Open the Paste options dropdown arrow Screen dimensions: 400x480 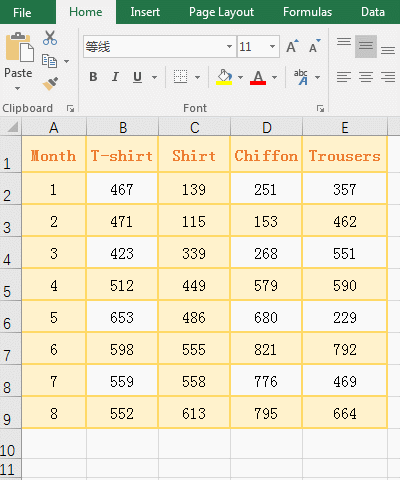pyautogui.click(x=17, y=88)
